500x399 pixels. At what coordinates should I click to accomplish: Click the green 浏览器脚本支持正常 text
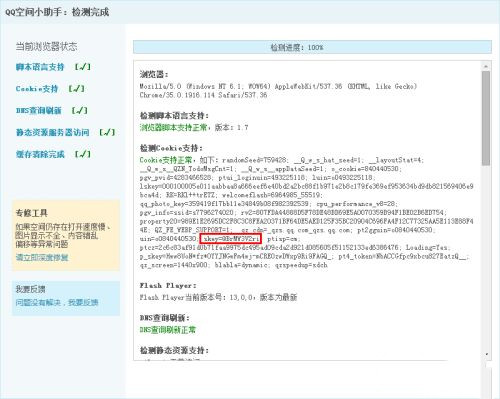(x=173, y=127)
